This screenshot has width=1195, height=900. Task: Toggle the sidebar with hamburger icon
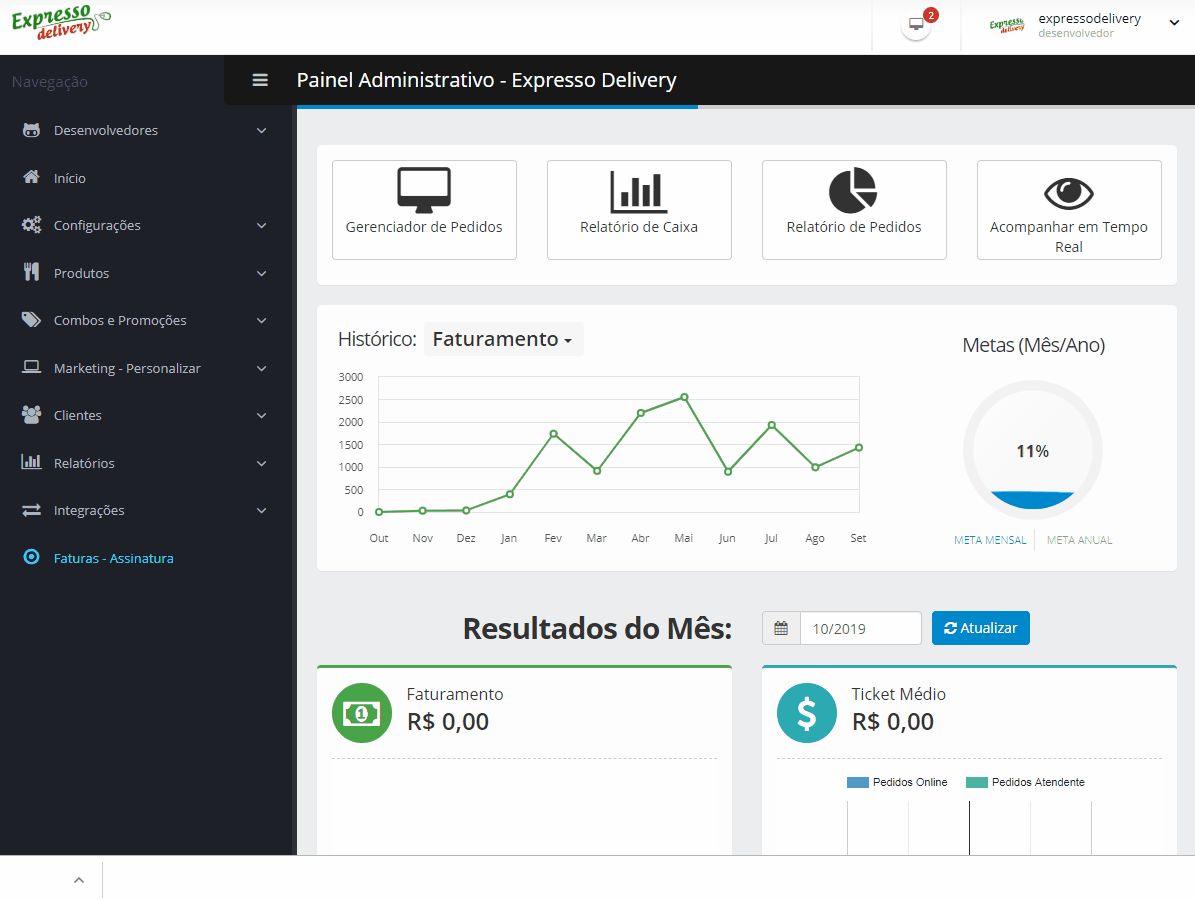(x=260, y=80)
